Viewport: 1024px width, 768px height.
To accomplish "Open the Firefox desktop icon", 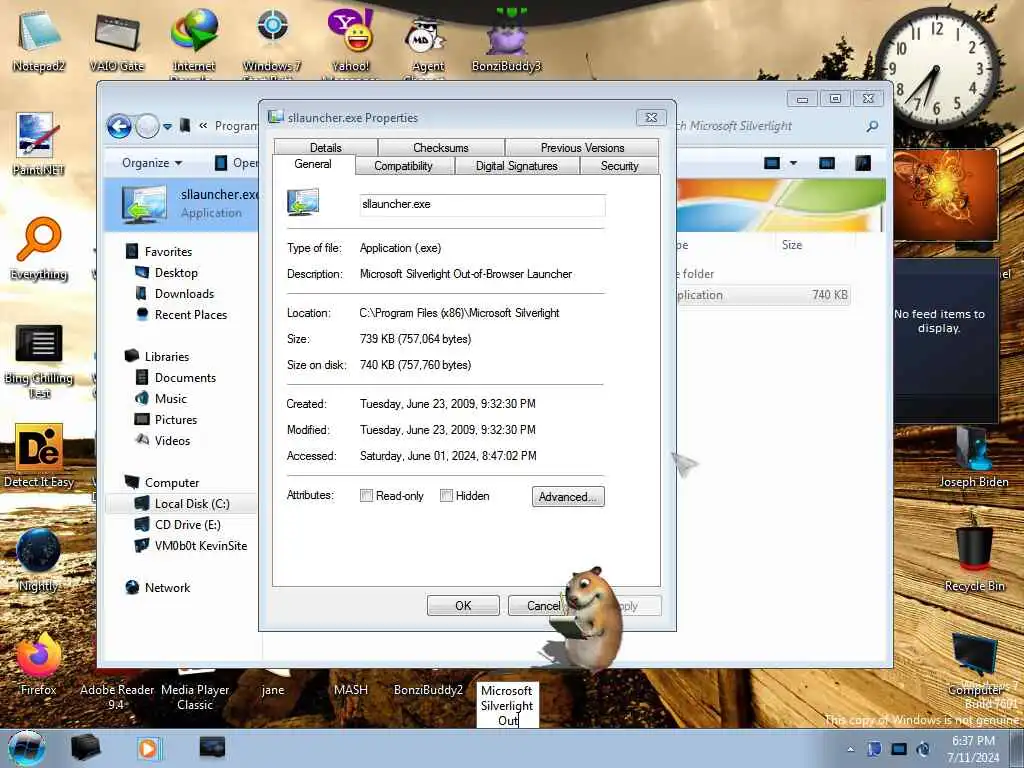I will pyautogui.click(x=39, y=663).
